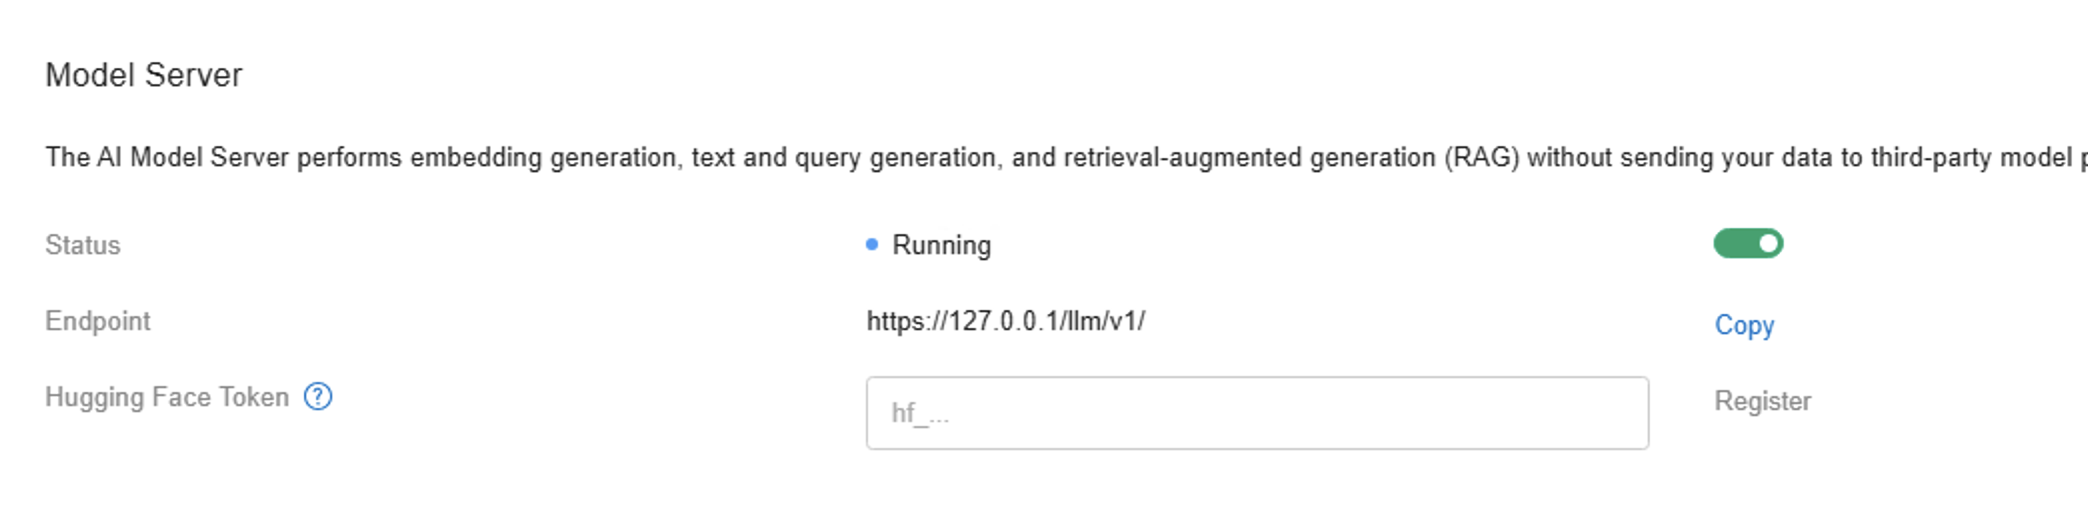Copy the endpoint URL
The width and height of the screenshot is (2088, 524).
(1744, 325)
